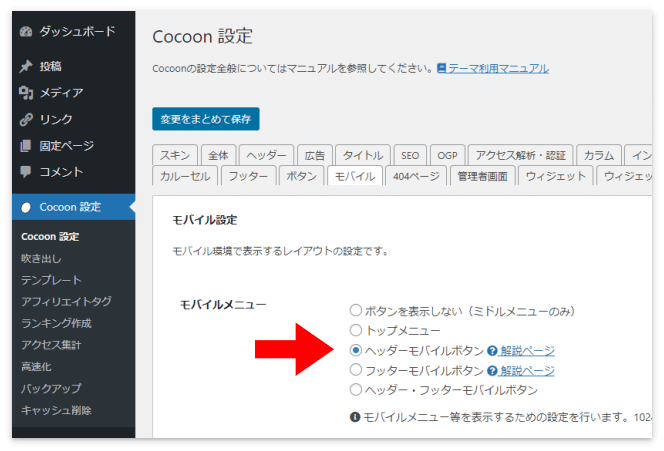This screenshot has height=451, width=664.
Task: Select ボタンを表示しない radio option
Action: click(x=356, y=310)
